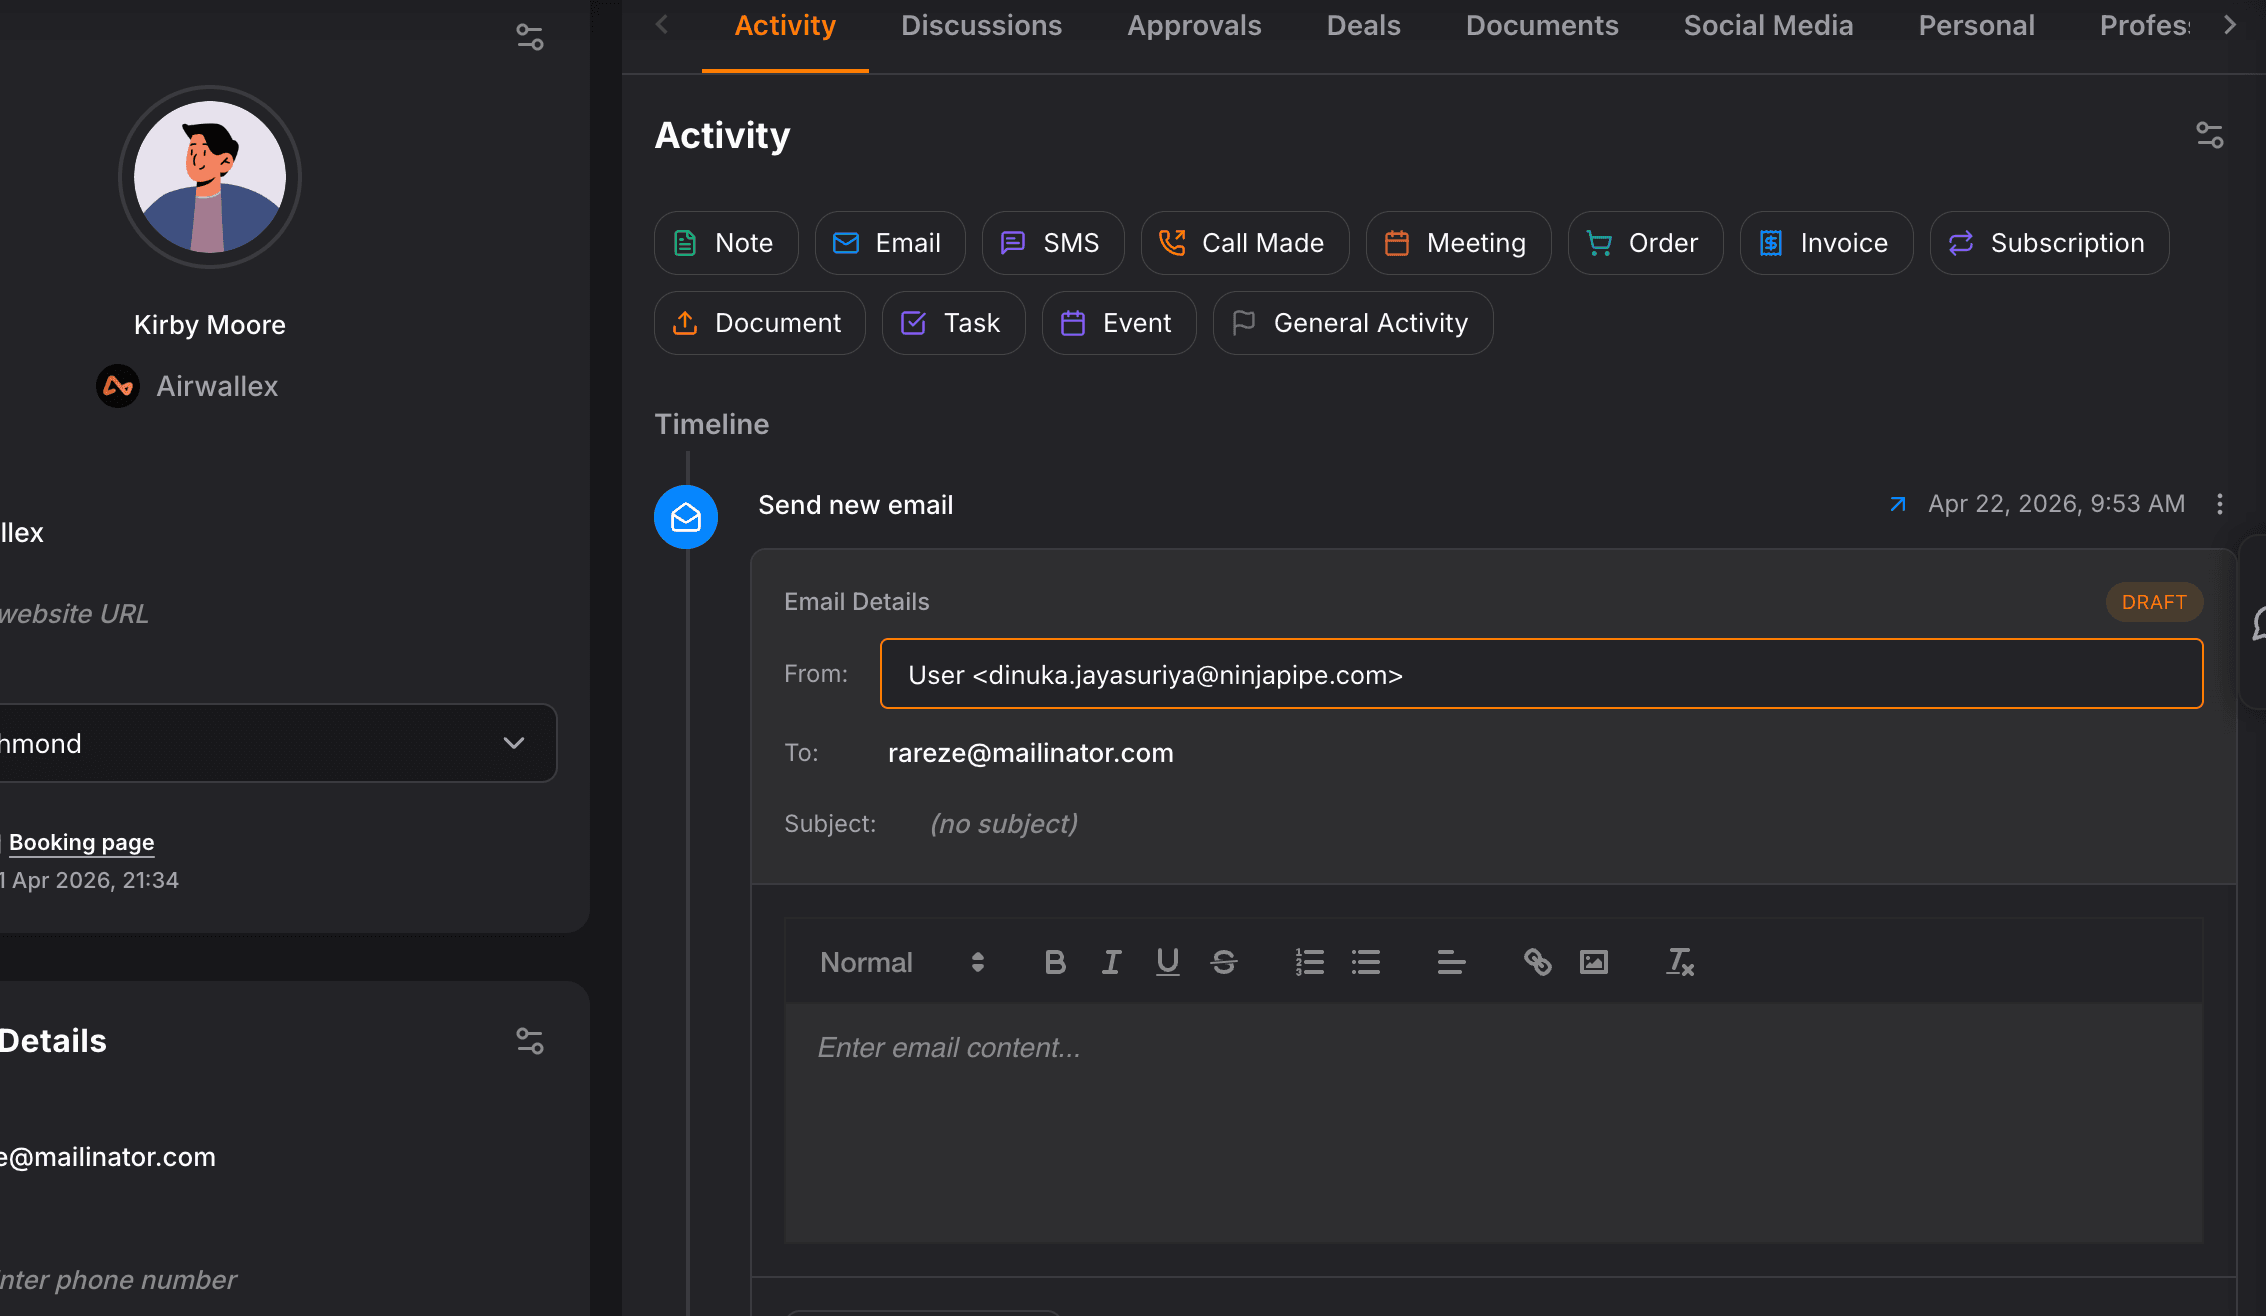The width and height of the screenshot is (2266, 1316).
Task: Open the Documents tab
Action: (1542, 25)
